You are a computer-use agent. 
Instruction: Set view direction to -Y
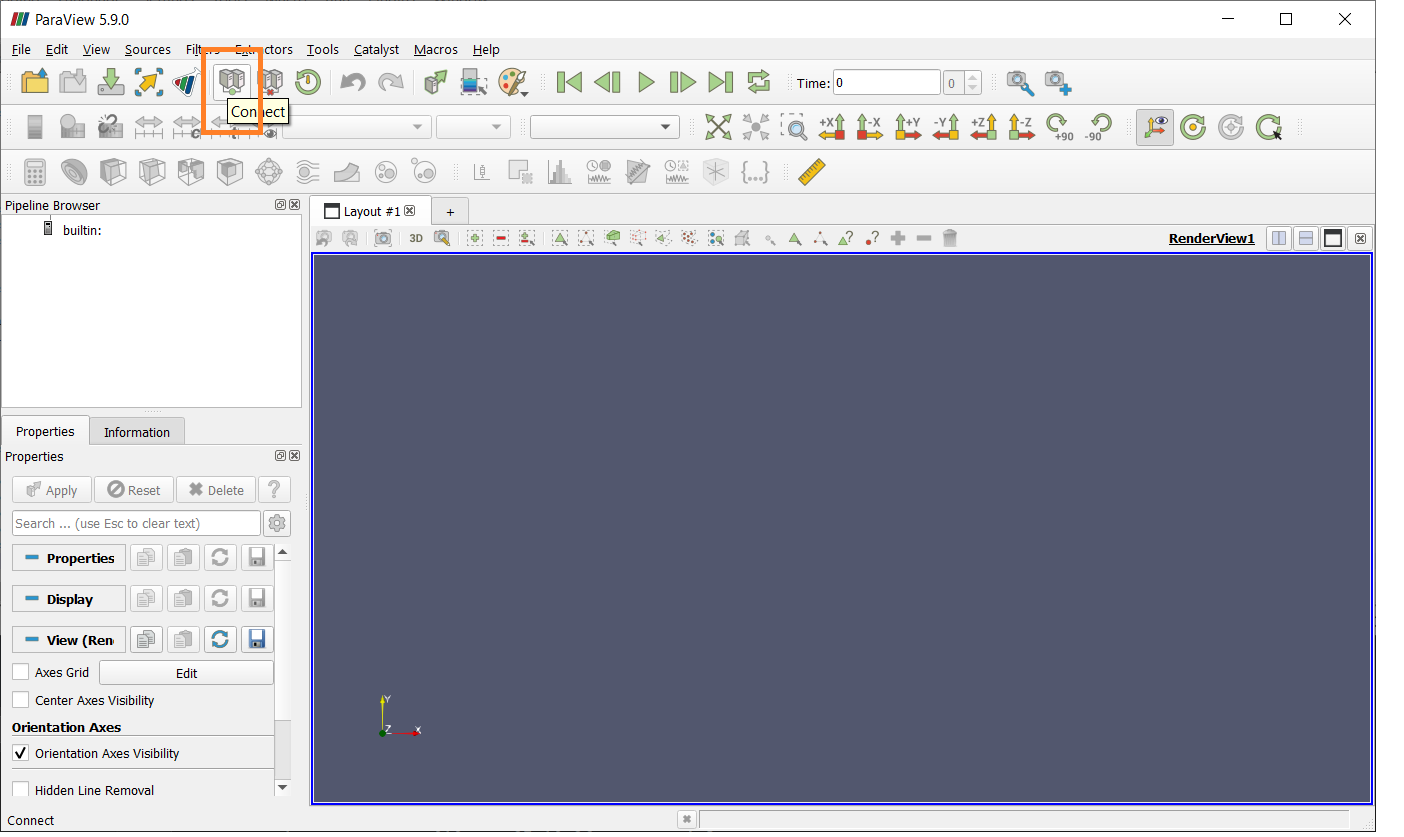(x=946, y=127)
